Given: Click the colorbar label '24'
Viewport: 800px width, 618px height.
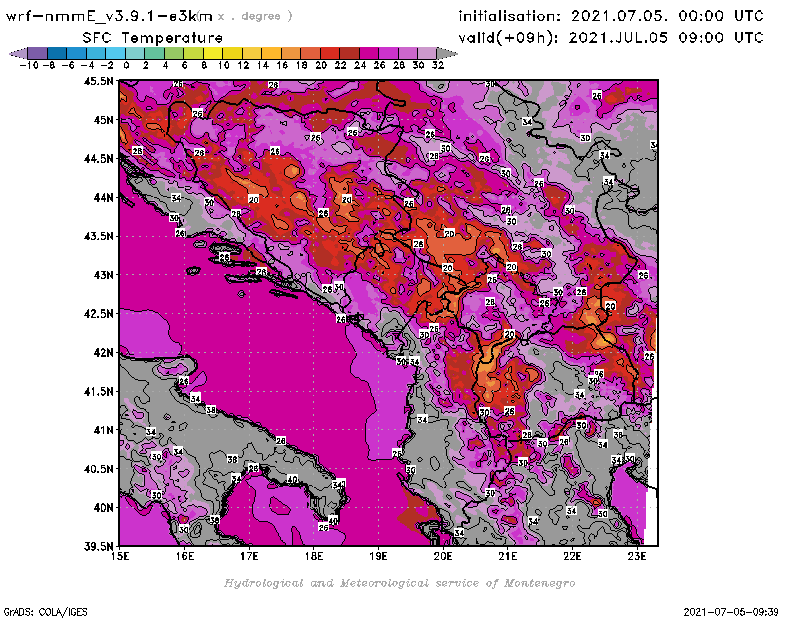Looking at the screenshot, I should 360,65.
